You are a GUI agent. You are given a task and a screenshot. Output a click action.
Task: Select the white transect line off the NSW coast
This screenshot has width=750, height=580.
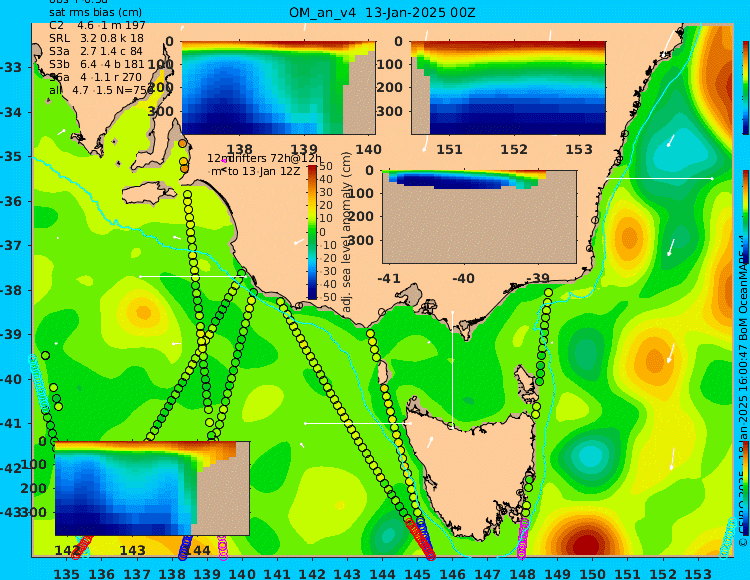coord(659,178)
